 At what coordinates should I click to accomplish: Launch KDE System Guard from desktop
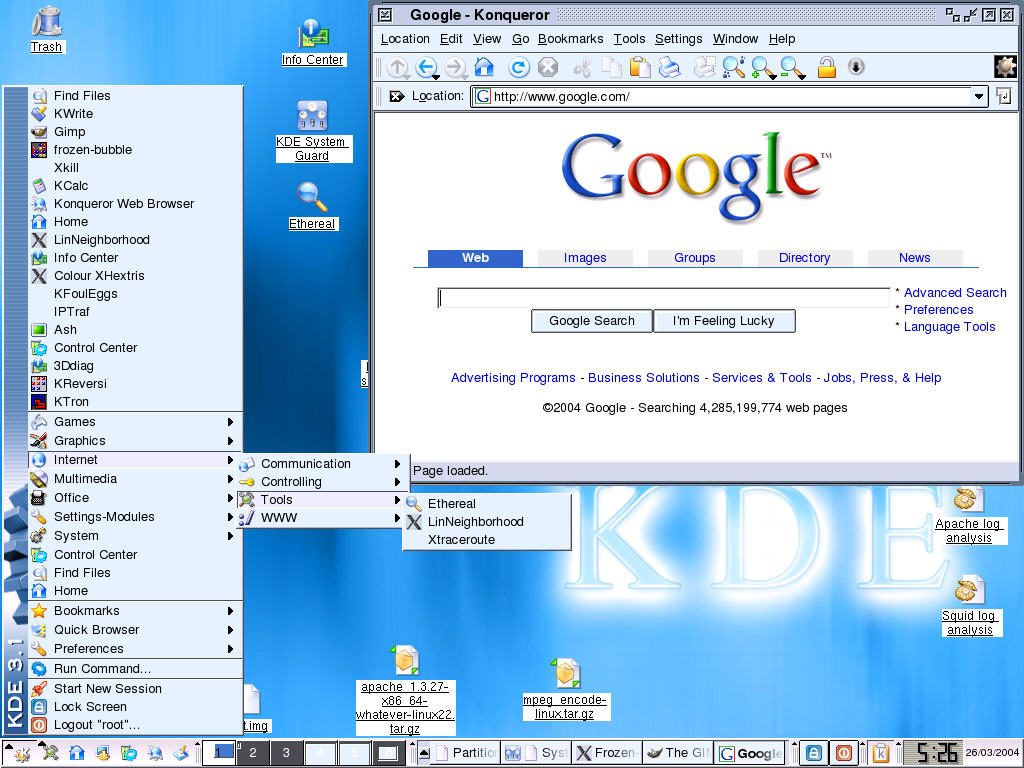pyautogui.click(x=312, y=131)
